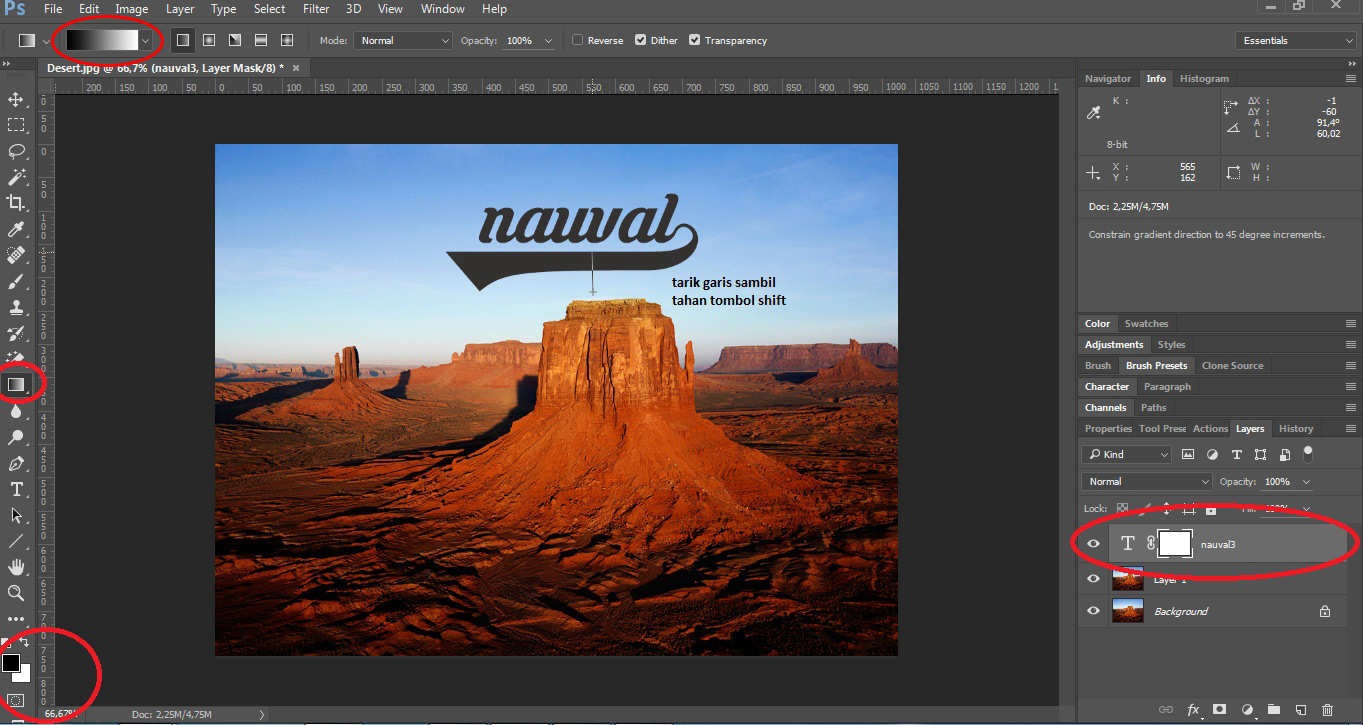Select the Rectangular Marquee tool
The height and width of the screenshot is (725, 1363).
pos(16,125)
